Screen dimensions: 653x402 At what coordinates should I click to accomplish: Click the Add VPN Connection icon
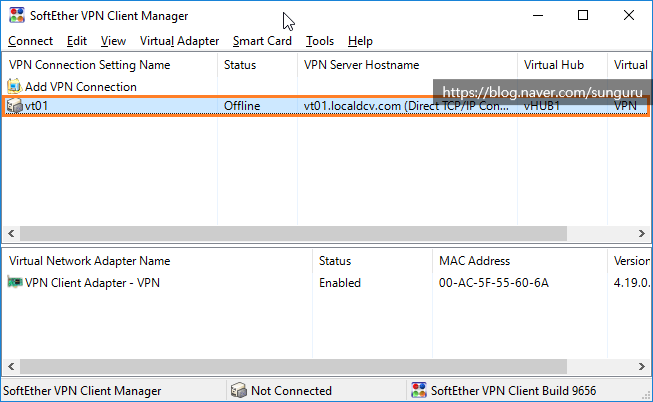(14, 86)
